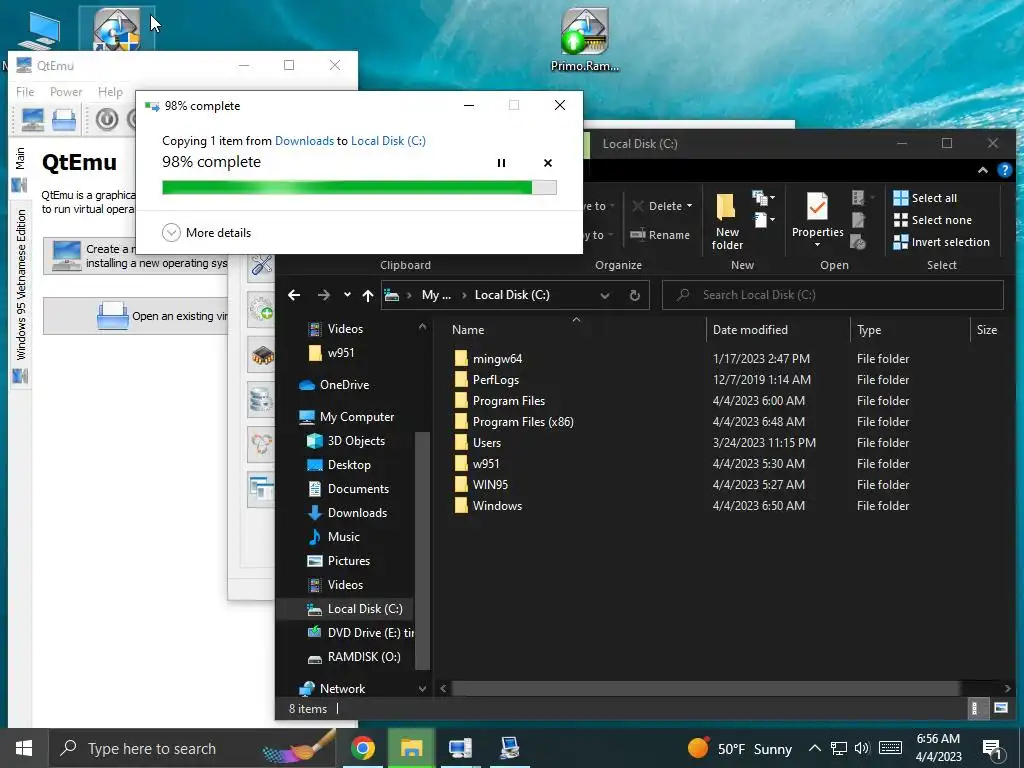Screen dimensions: 1024x768
Task: Sort files by Date modified column
Action: (750, 330)
